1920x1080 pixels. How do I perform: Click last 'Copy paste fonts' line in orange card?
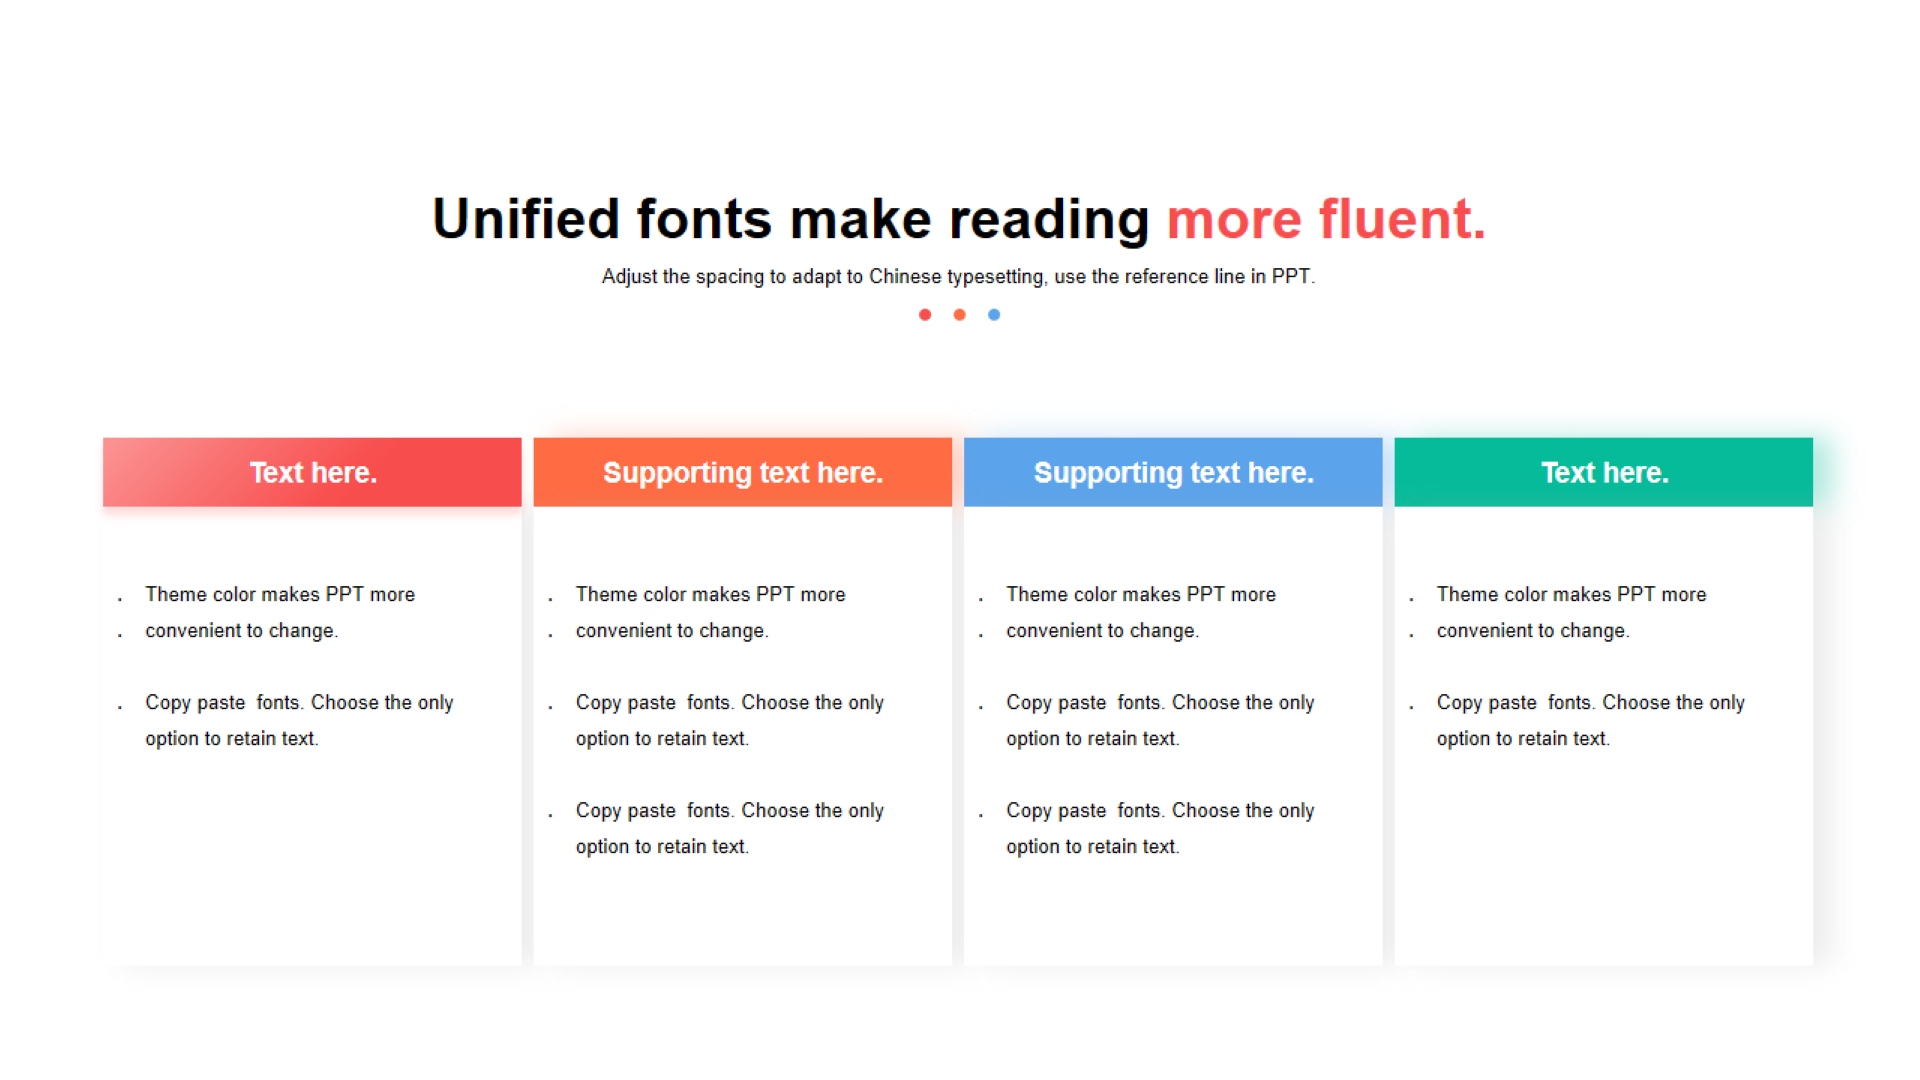click(x=730, y=811)
